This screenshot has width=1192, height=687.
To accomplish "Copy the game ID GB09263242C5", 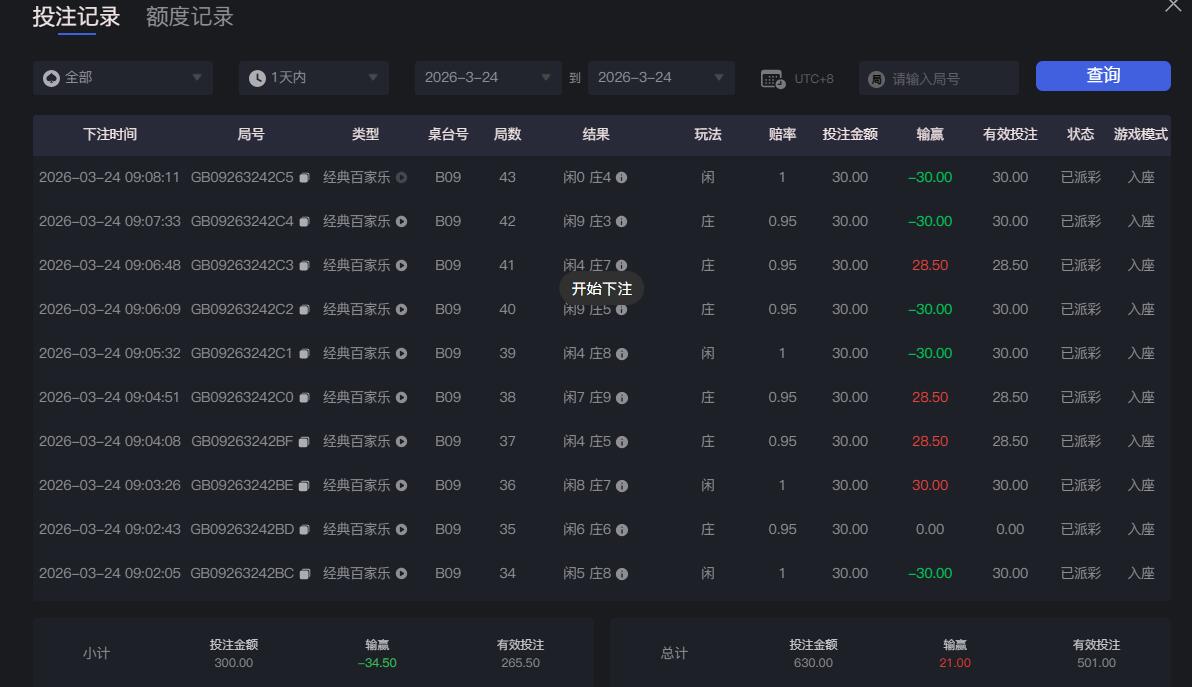I will pos(305,177).
